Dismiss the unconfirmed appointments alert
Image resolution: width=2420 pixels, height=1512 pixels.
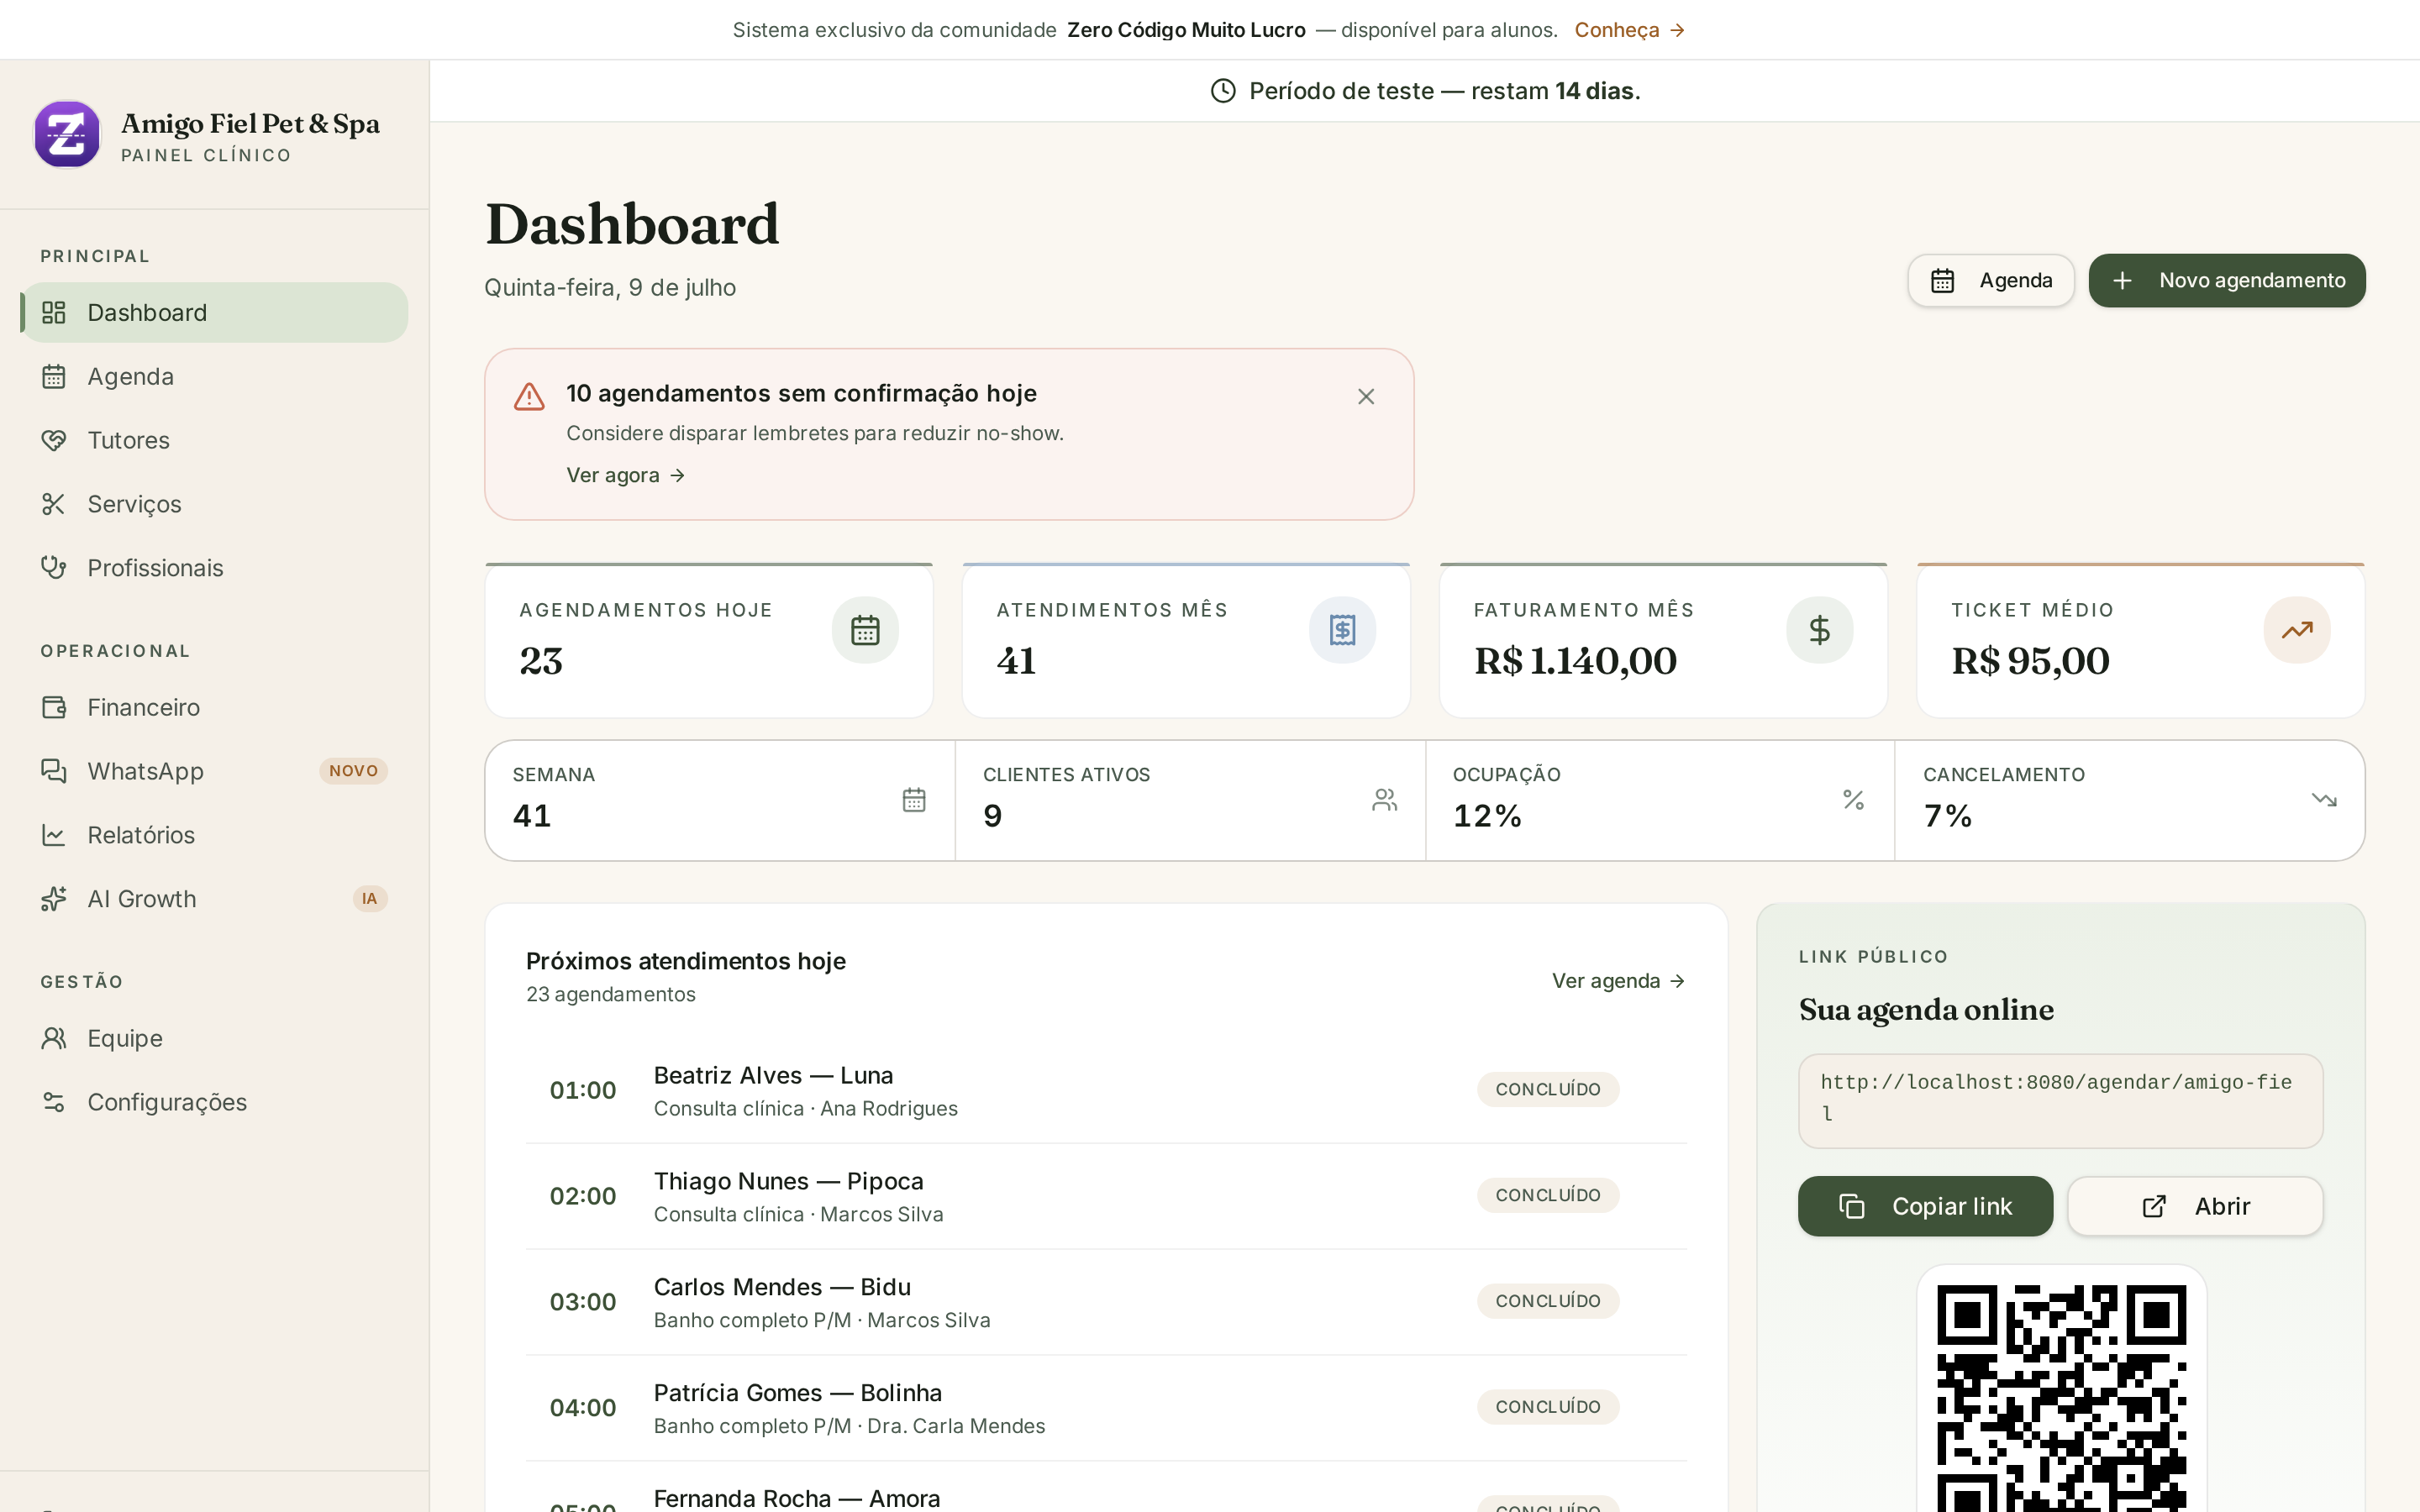pyautogui.click(x=1366, y=397)
